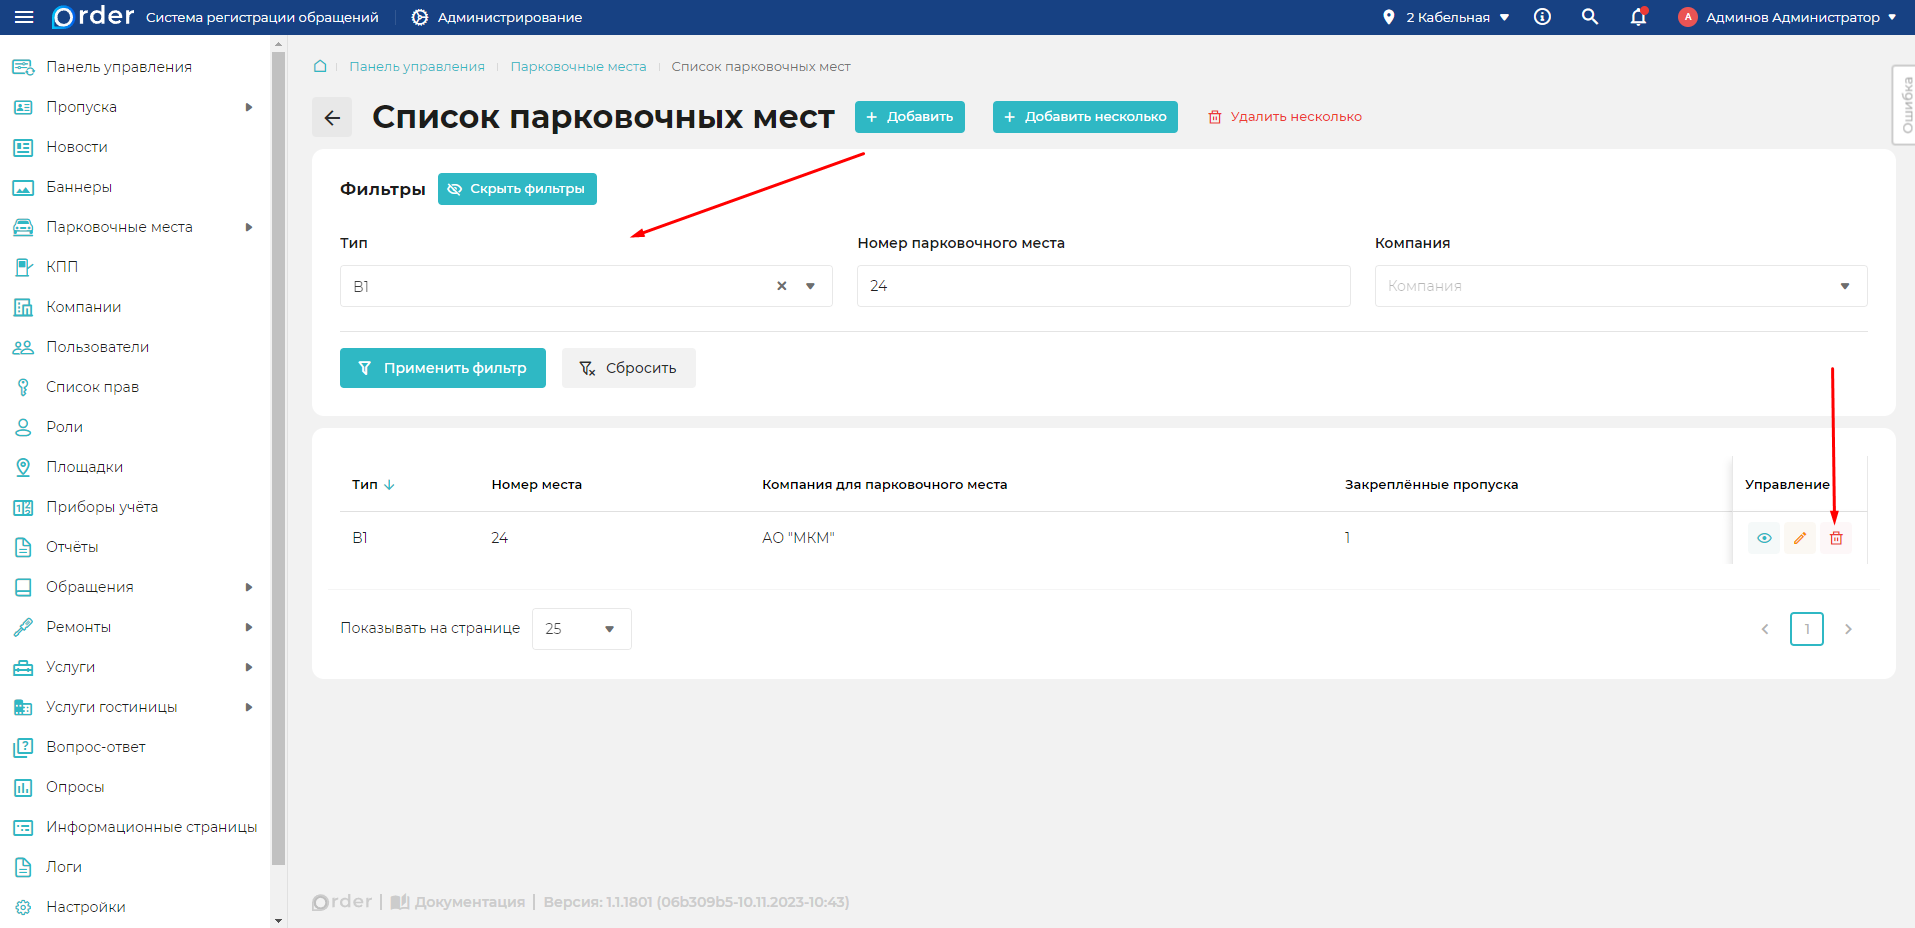The image size is (1915, 928).
Task: Click the search magnifier icon in header
Action: 1590,17
